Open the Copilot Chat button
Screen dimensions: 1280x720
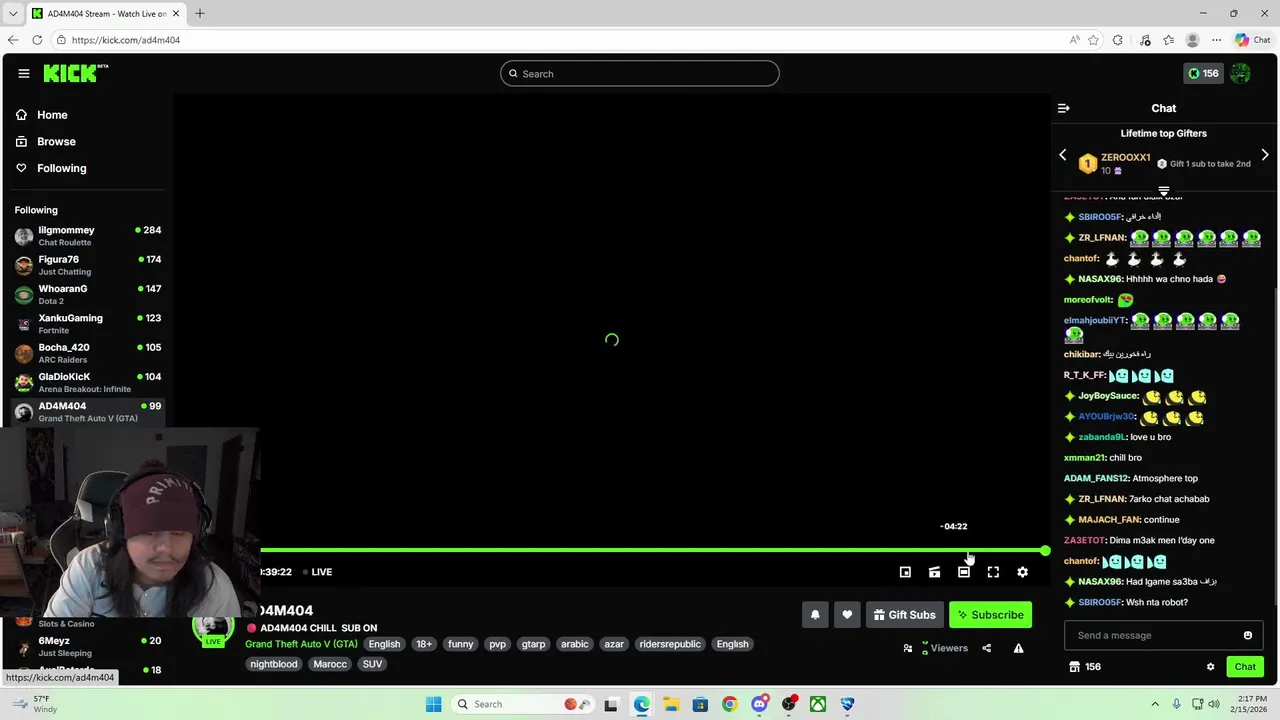(1252, 40)
